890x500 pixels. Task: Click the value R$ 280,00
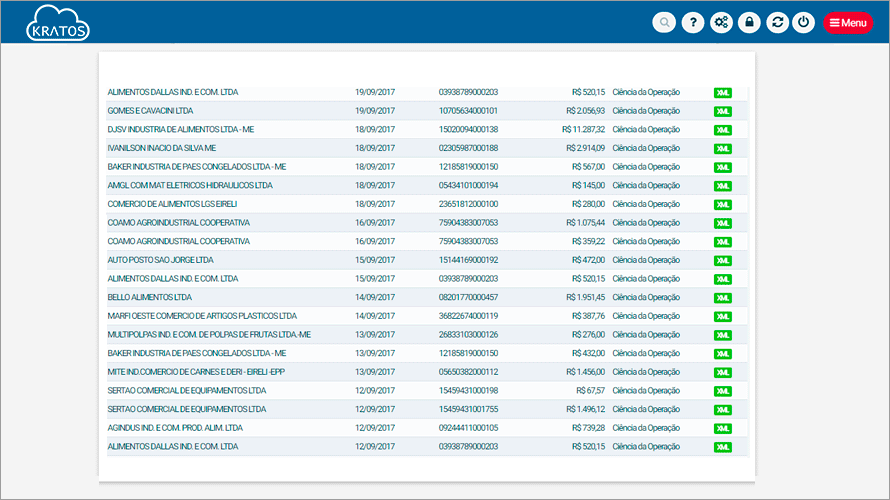point(589,204)
